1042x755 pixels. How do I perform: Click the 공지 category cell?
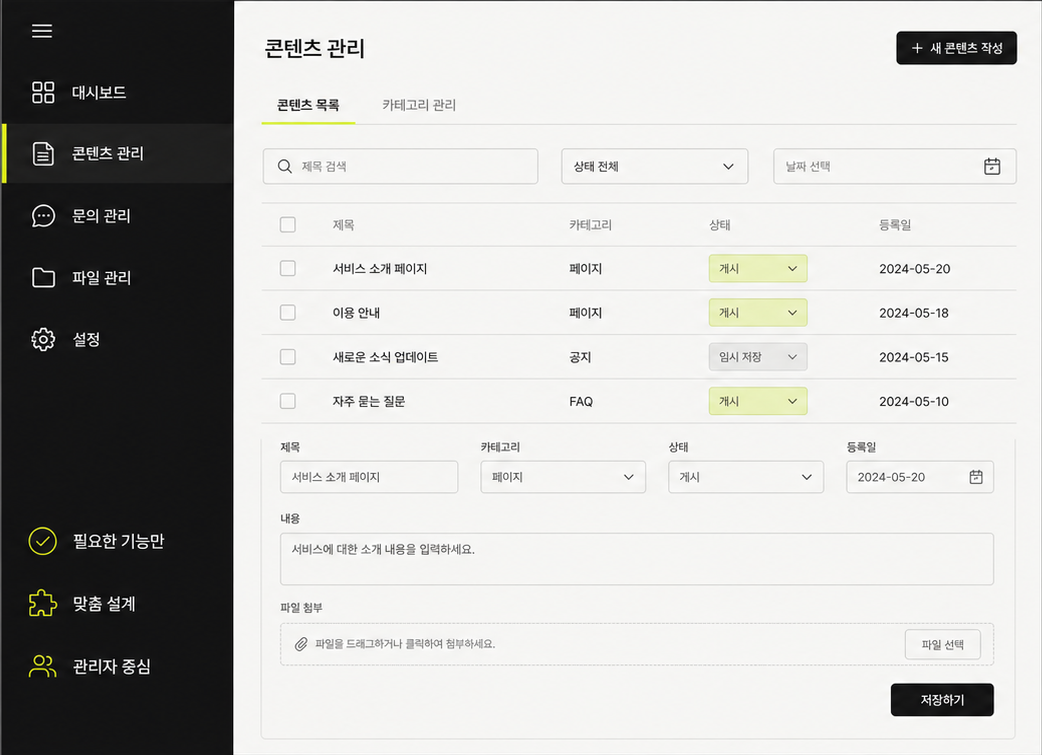[580, 357]
